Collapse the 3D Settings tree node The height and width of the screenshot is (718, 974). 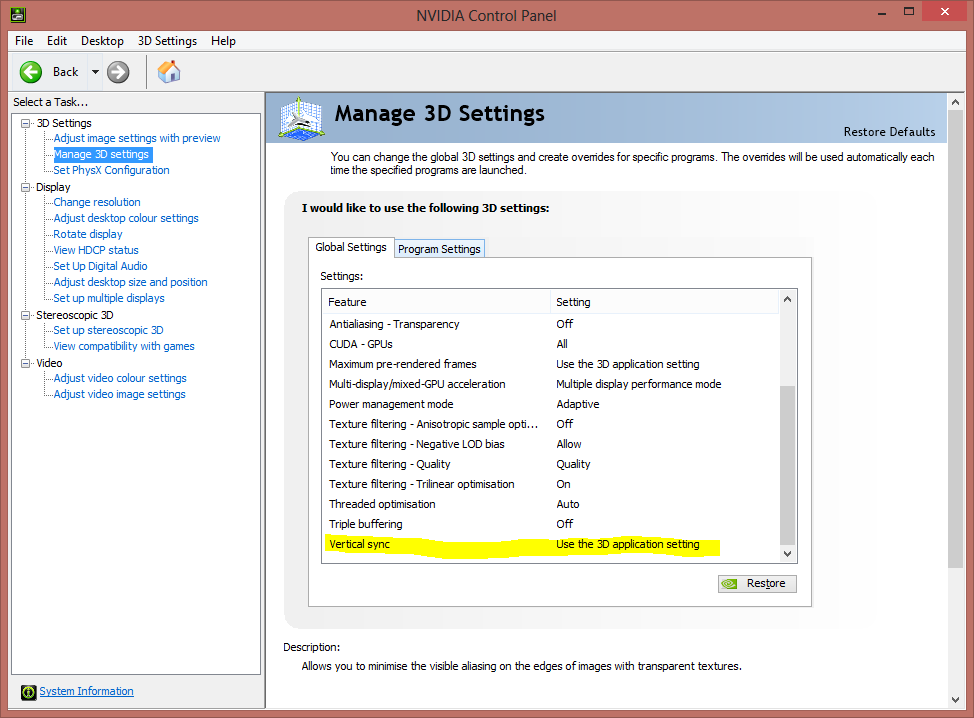point(25,124)
